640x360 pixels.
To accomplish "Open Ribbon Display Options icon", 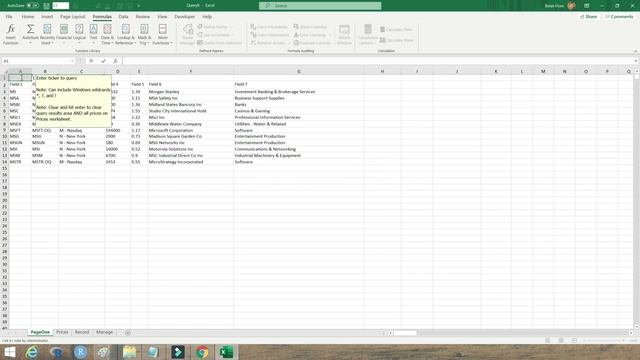I will tap(587, 6).
